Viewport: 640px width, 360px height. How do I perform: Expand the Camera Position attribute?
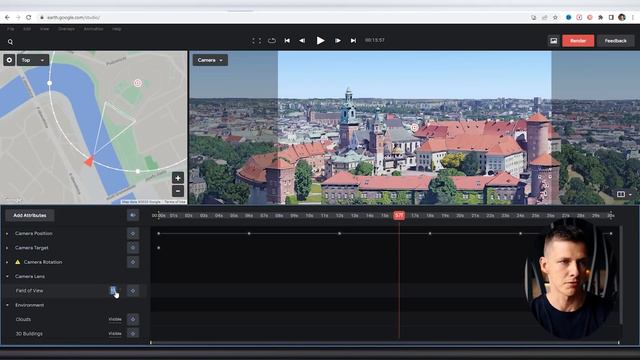tap(7, 233)
